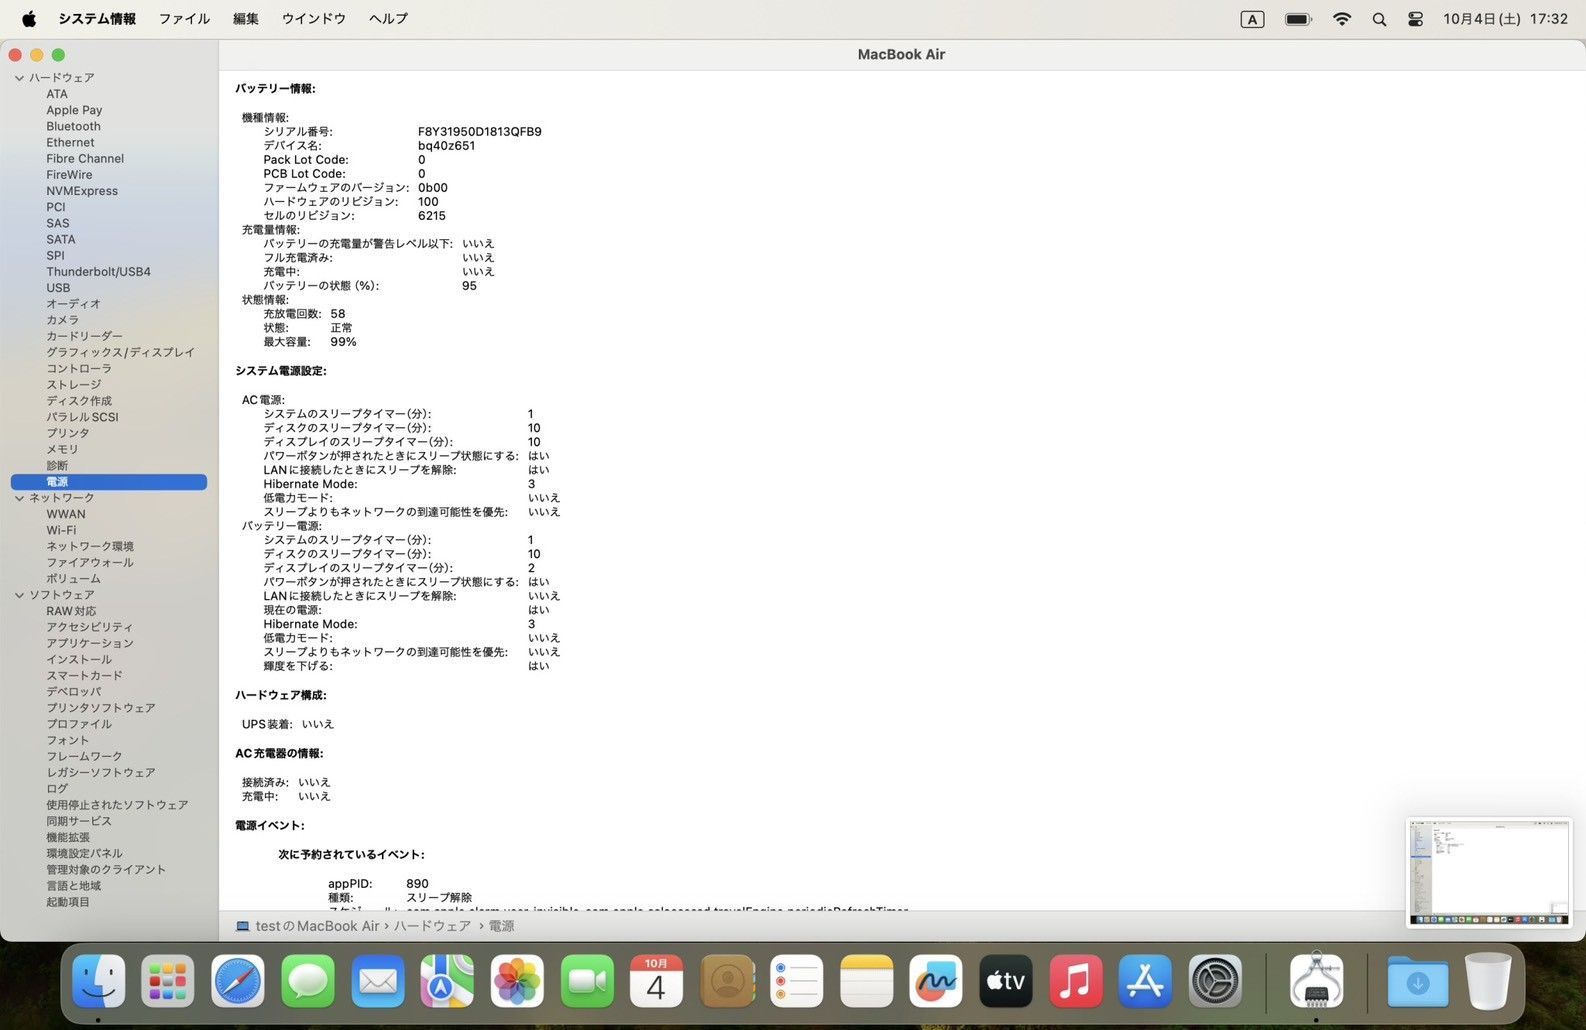
Task: Select Bluetooth in the sidebar
Action: click(73, 126)
